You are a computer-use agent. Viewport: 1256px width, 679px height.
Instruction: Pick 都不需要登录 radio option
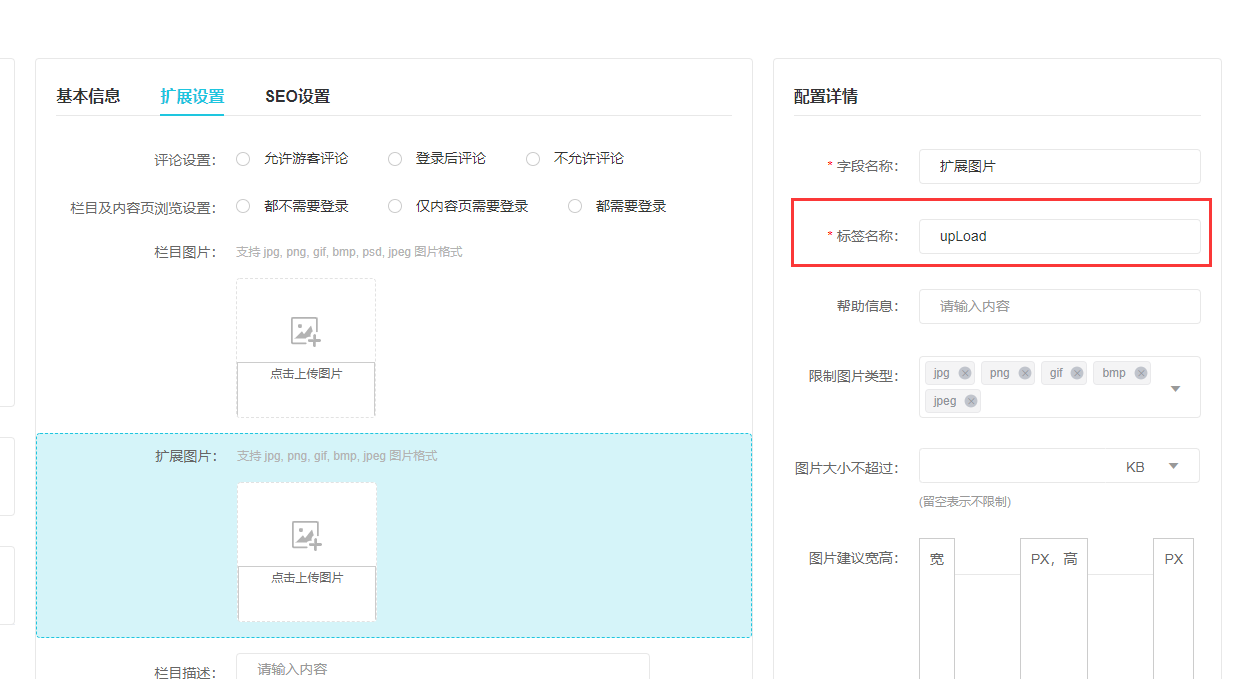point(243,206)
